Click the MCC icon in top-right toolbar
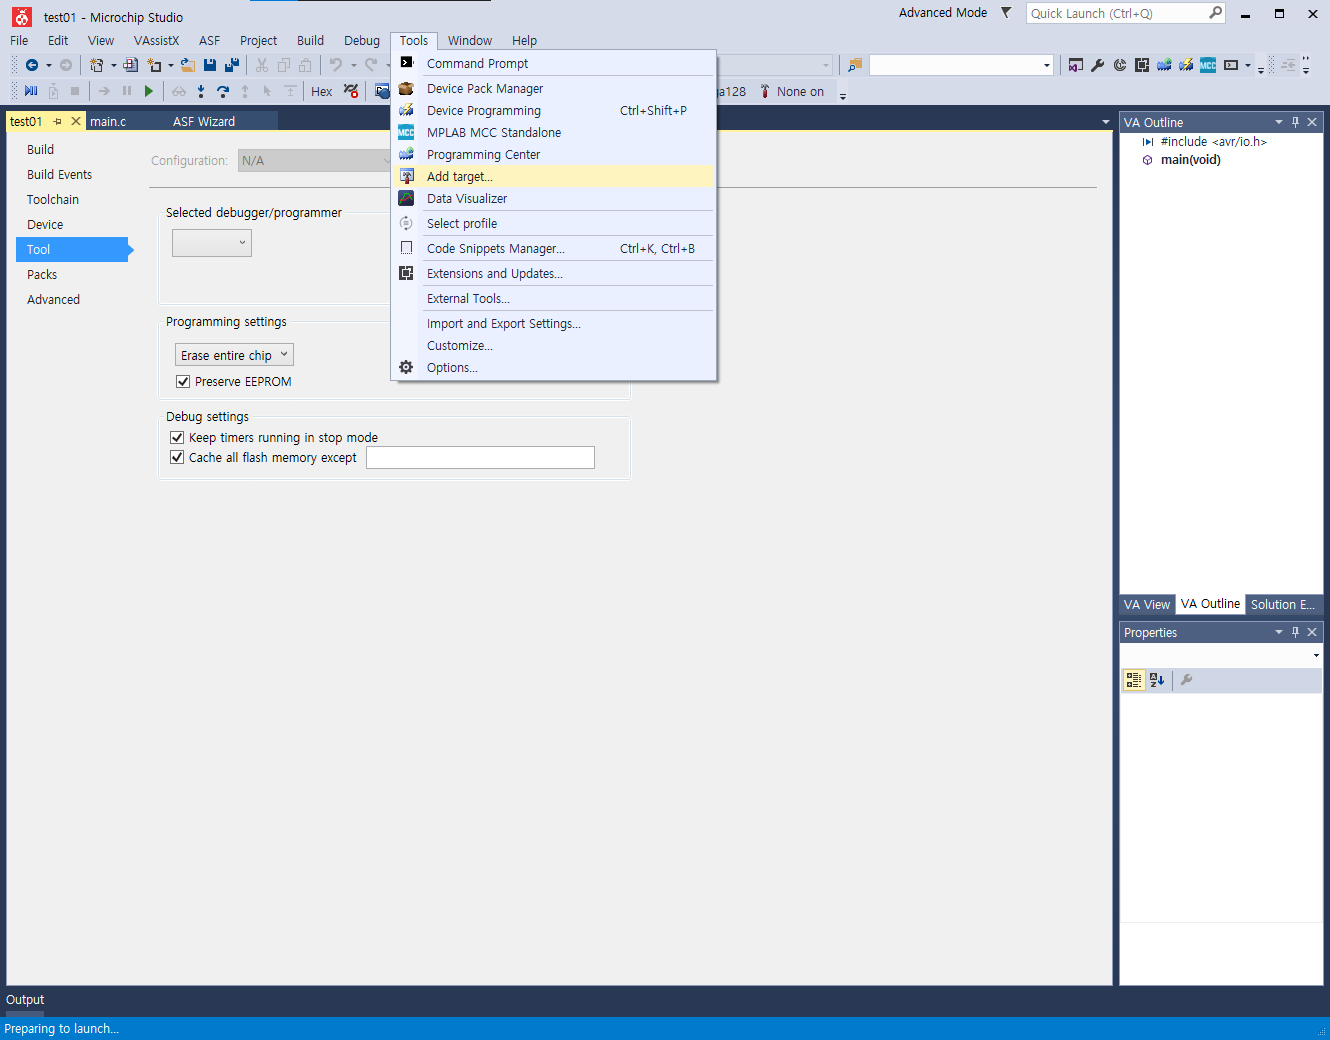 pos(1208,65)
